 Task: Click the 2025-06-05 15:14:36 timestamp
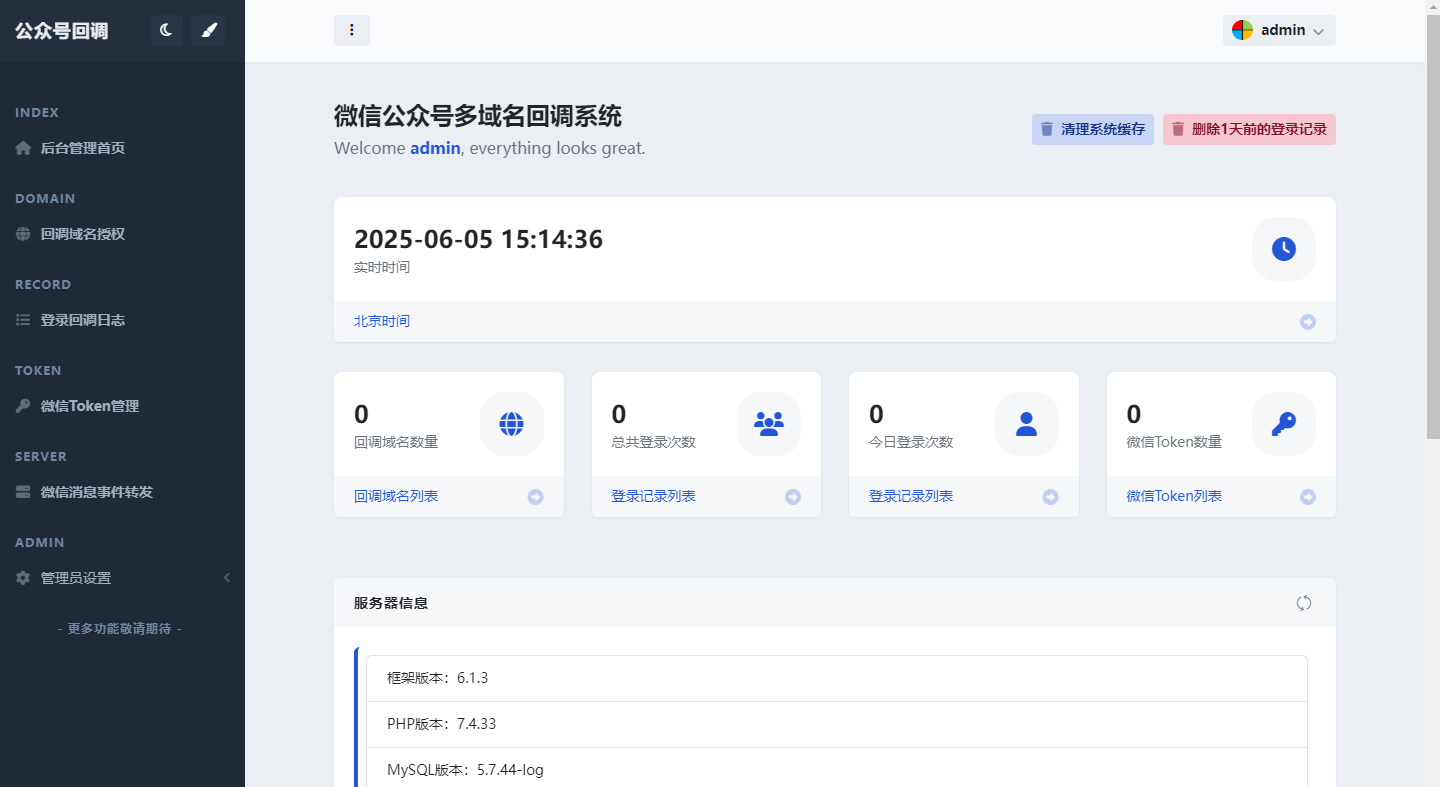pyautogui.click(x=479, y=240)
